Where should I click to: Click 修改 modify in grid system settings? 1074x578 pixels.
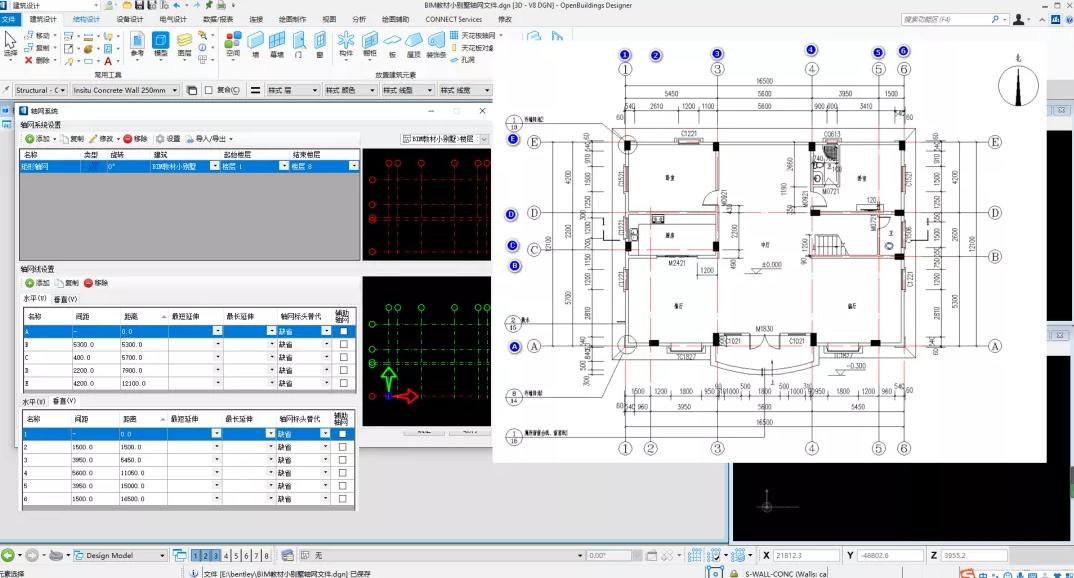point(101,138)
